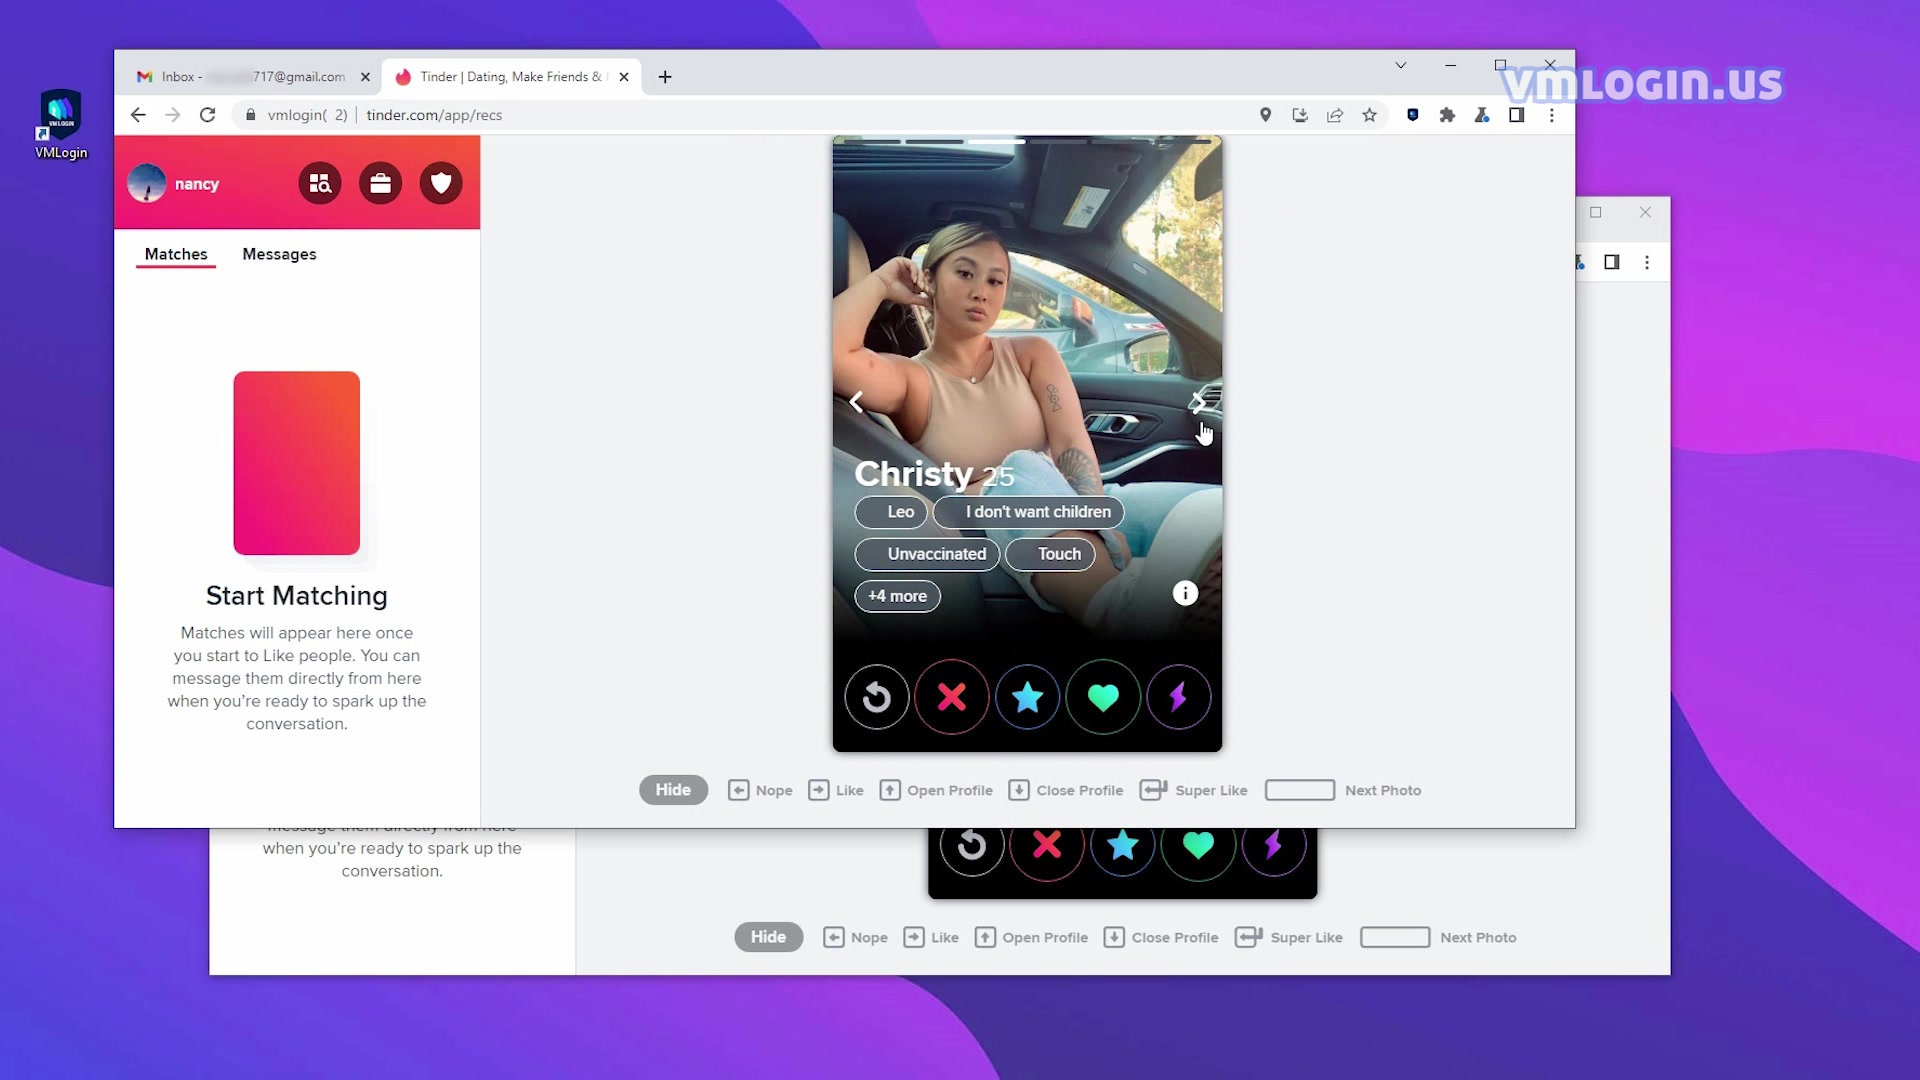Click Rewind button in background window
Screen dimensions: 1920x1080
pyautogui.click(x=972, y=846)
